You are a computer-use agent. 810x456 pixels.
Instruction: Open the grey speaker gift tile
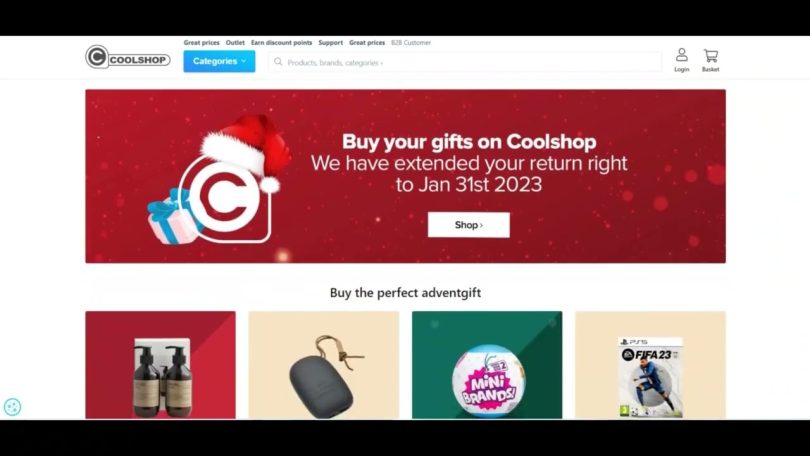coord(324,365)
